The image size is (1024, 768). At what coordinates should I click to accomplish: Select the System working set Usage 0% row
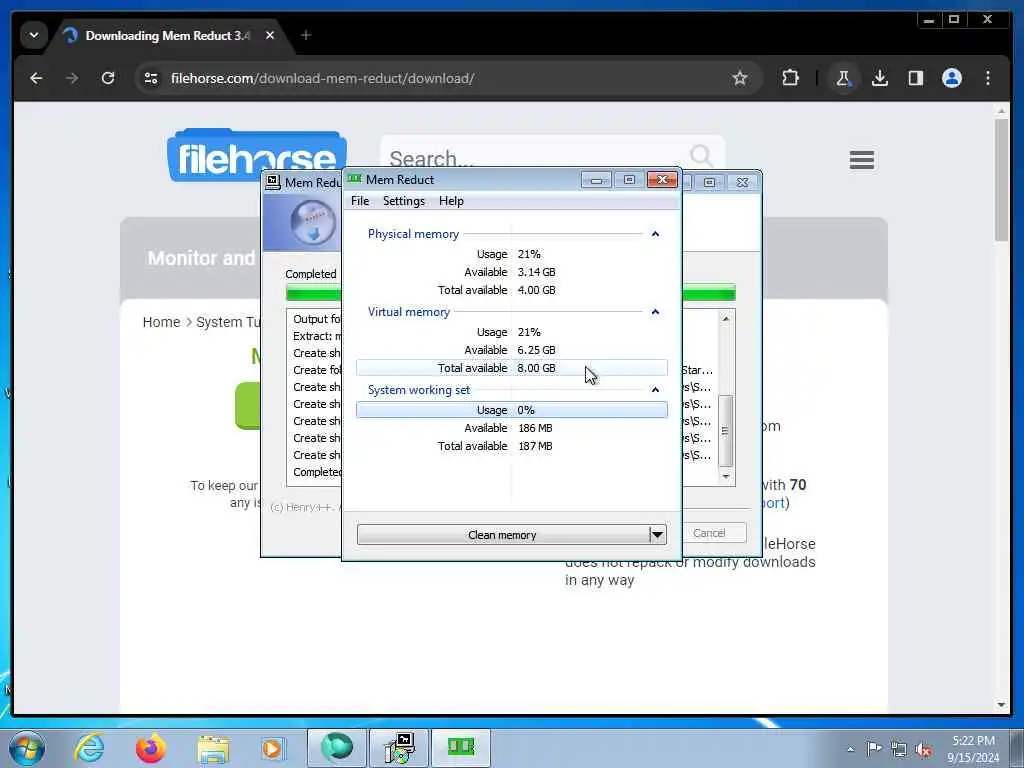point(511,410)
